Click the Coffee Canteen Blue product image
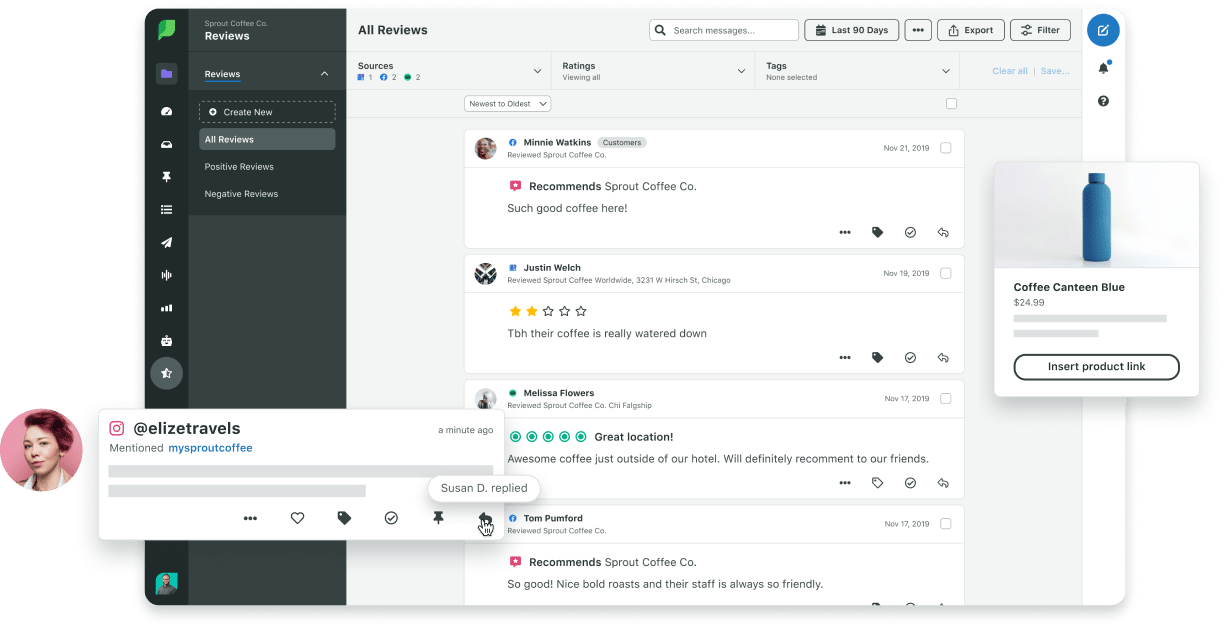This screenshot has height=626, width=1223. pyautogui.click(x=1096, y=215)
